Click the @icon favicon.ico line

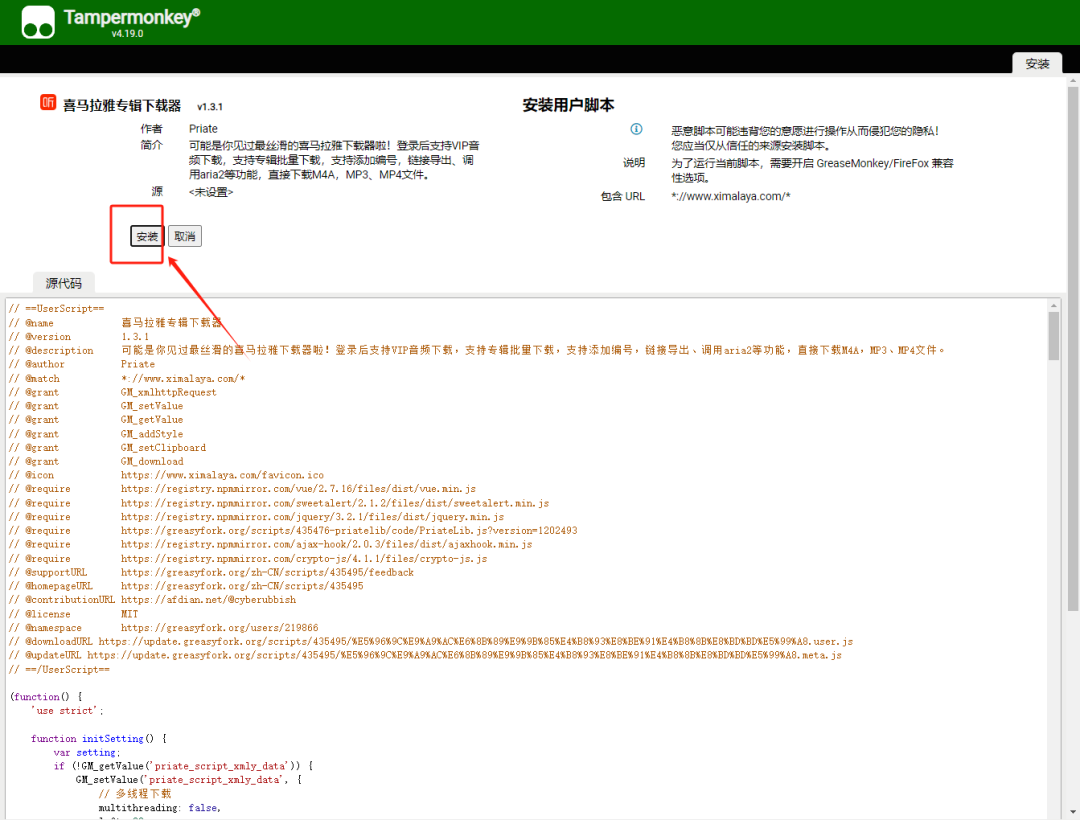166,475
